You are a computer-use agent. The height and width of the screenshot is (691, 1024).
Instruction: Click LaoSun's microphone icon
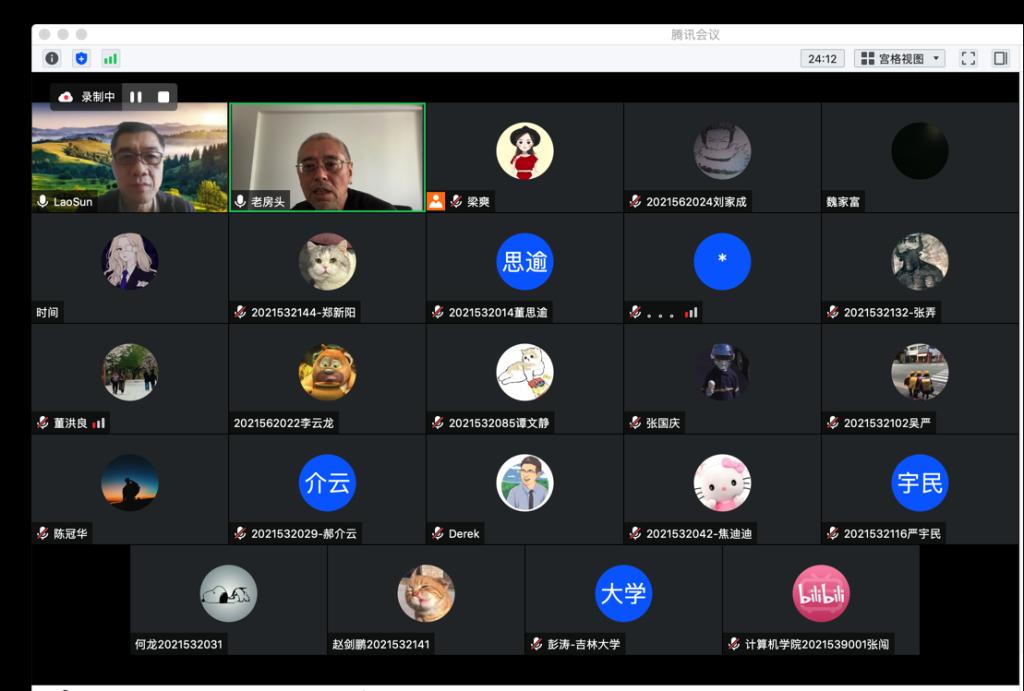pos(42,202)
